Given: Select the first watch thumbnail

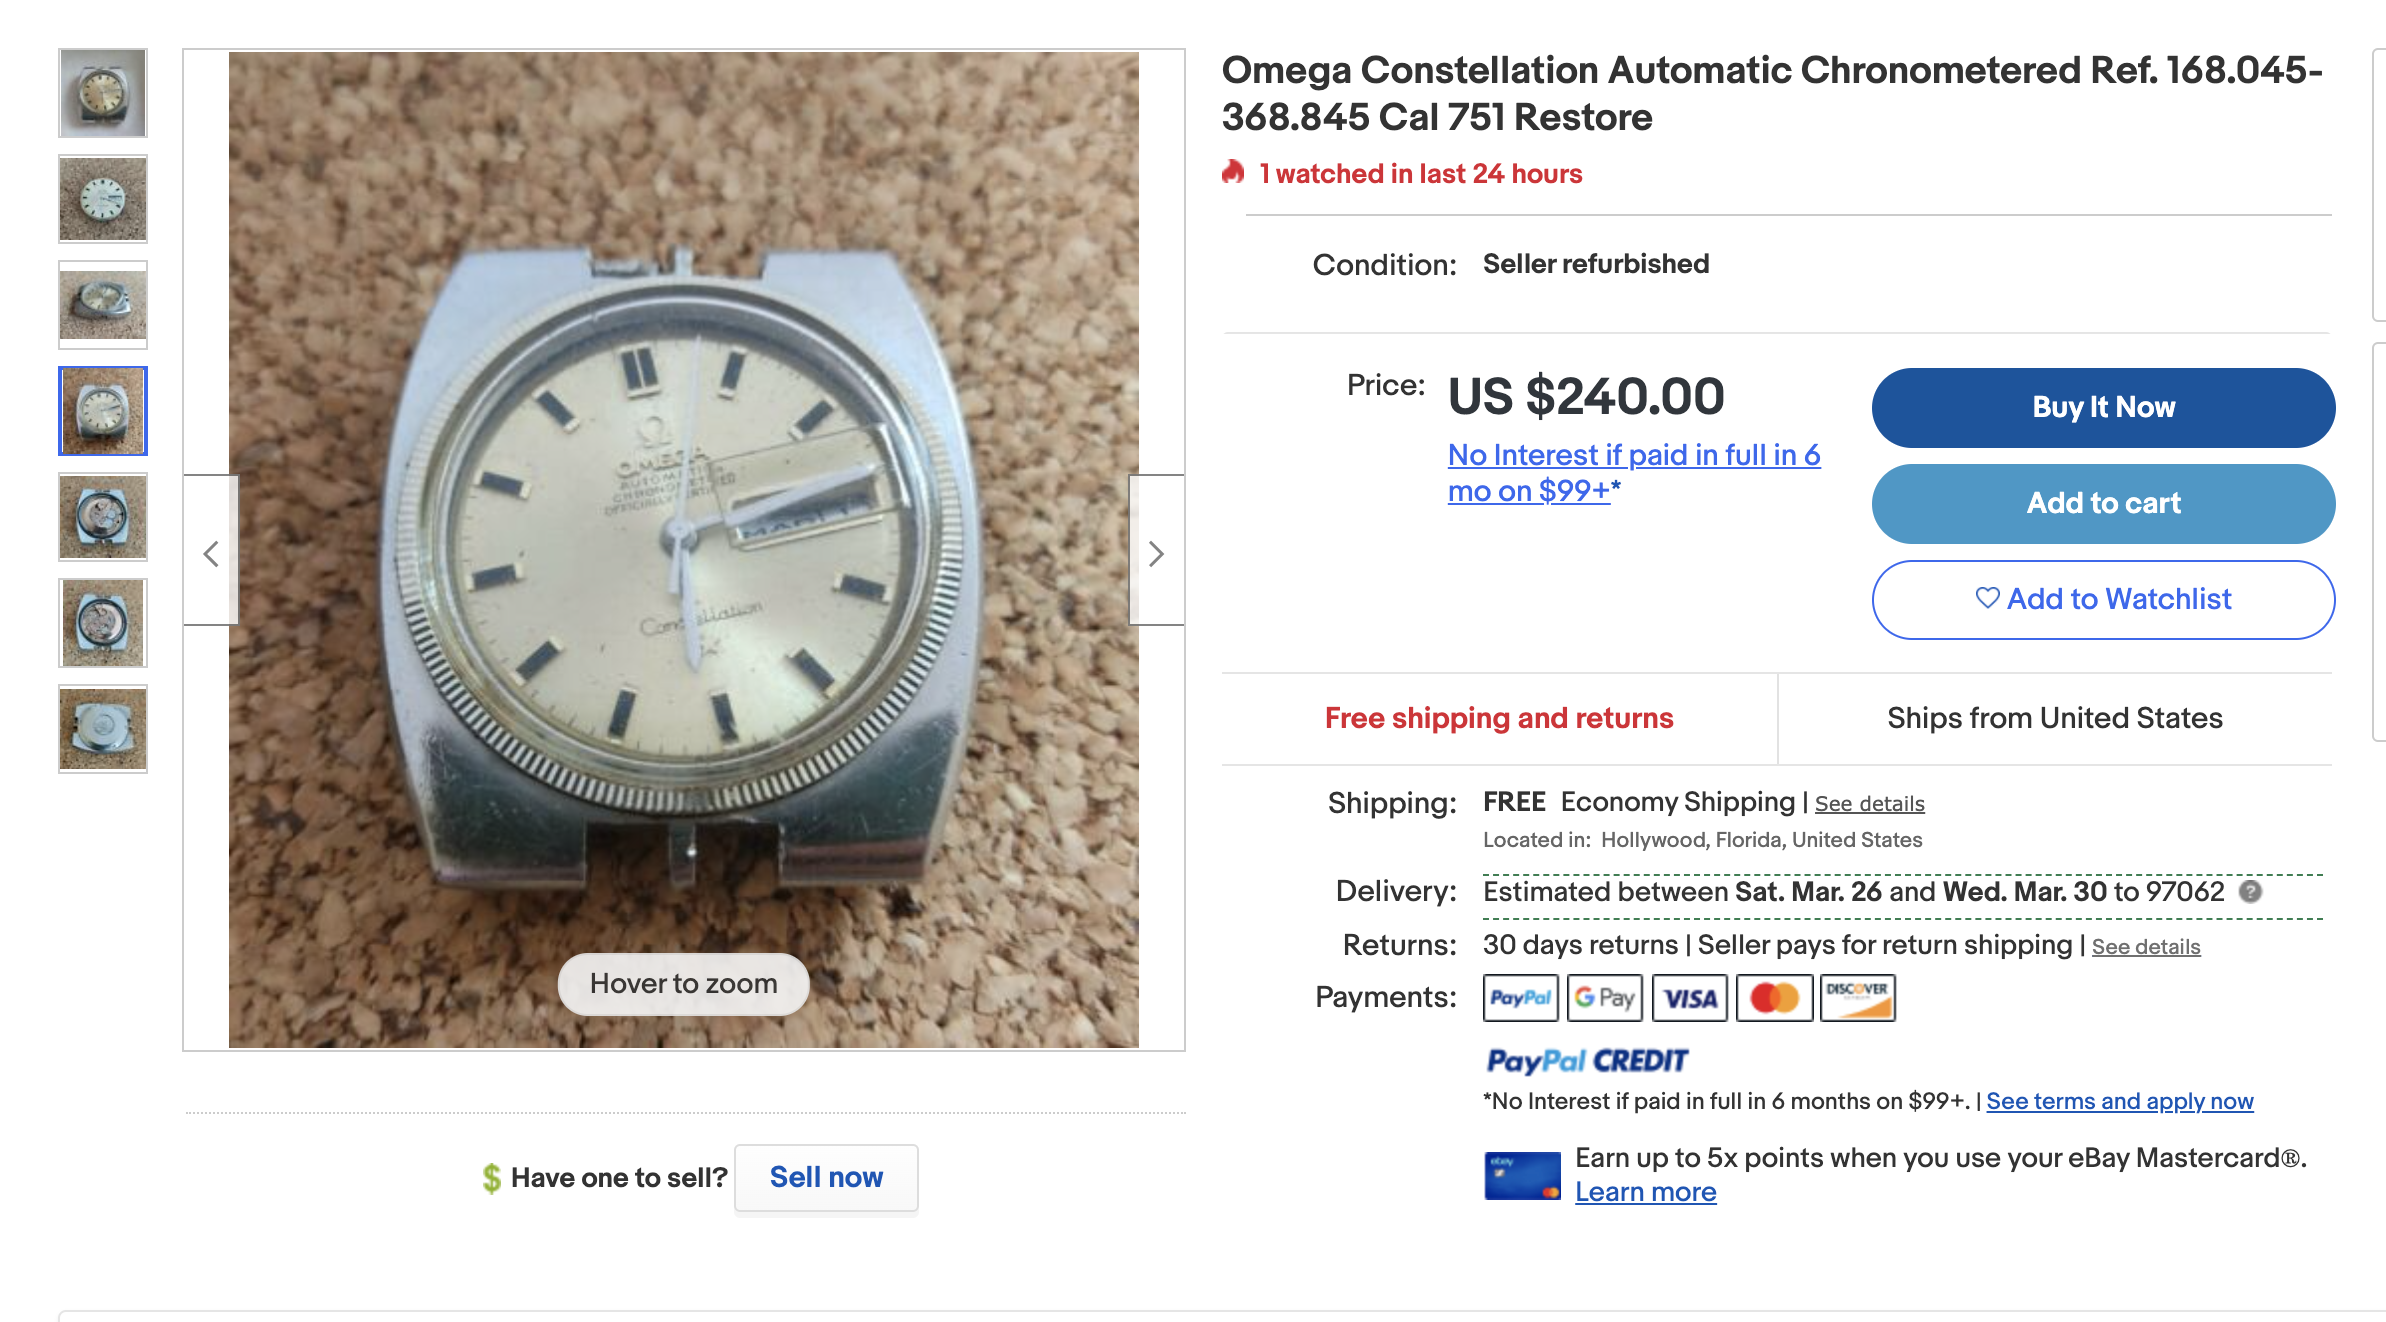Looking at the screenshot, I should tap(103, 93).
